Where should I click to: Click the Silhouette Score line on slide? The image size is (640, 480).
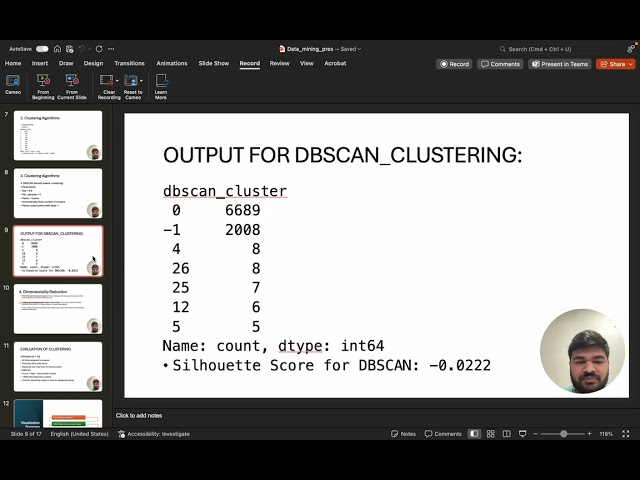(x=331, y=365)
